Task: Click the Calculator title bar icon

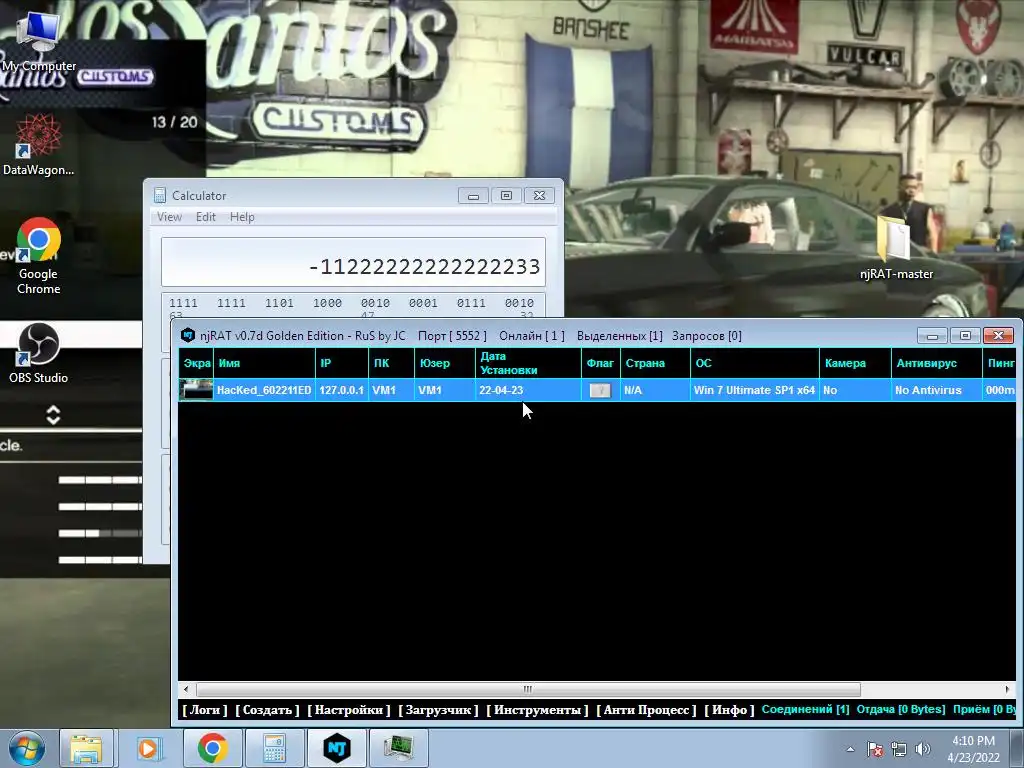Action: coord(159,195)
